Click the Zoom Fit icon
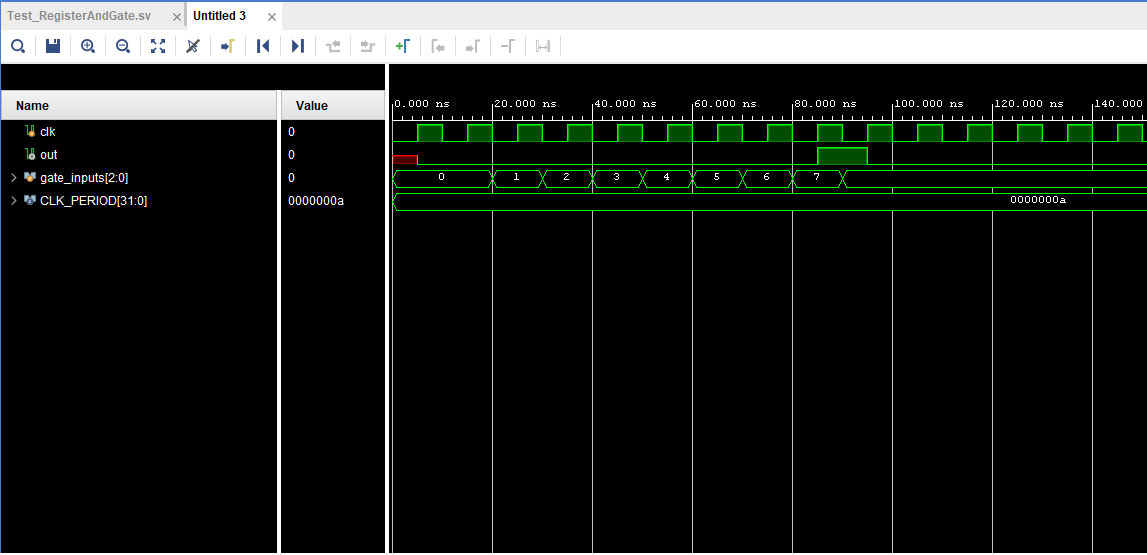Viewport: 1147px width, 555px height. tap(158, 47)
